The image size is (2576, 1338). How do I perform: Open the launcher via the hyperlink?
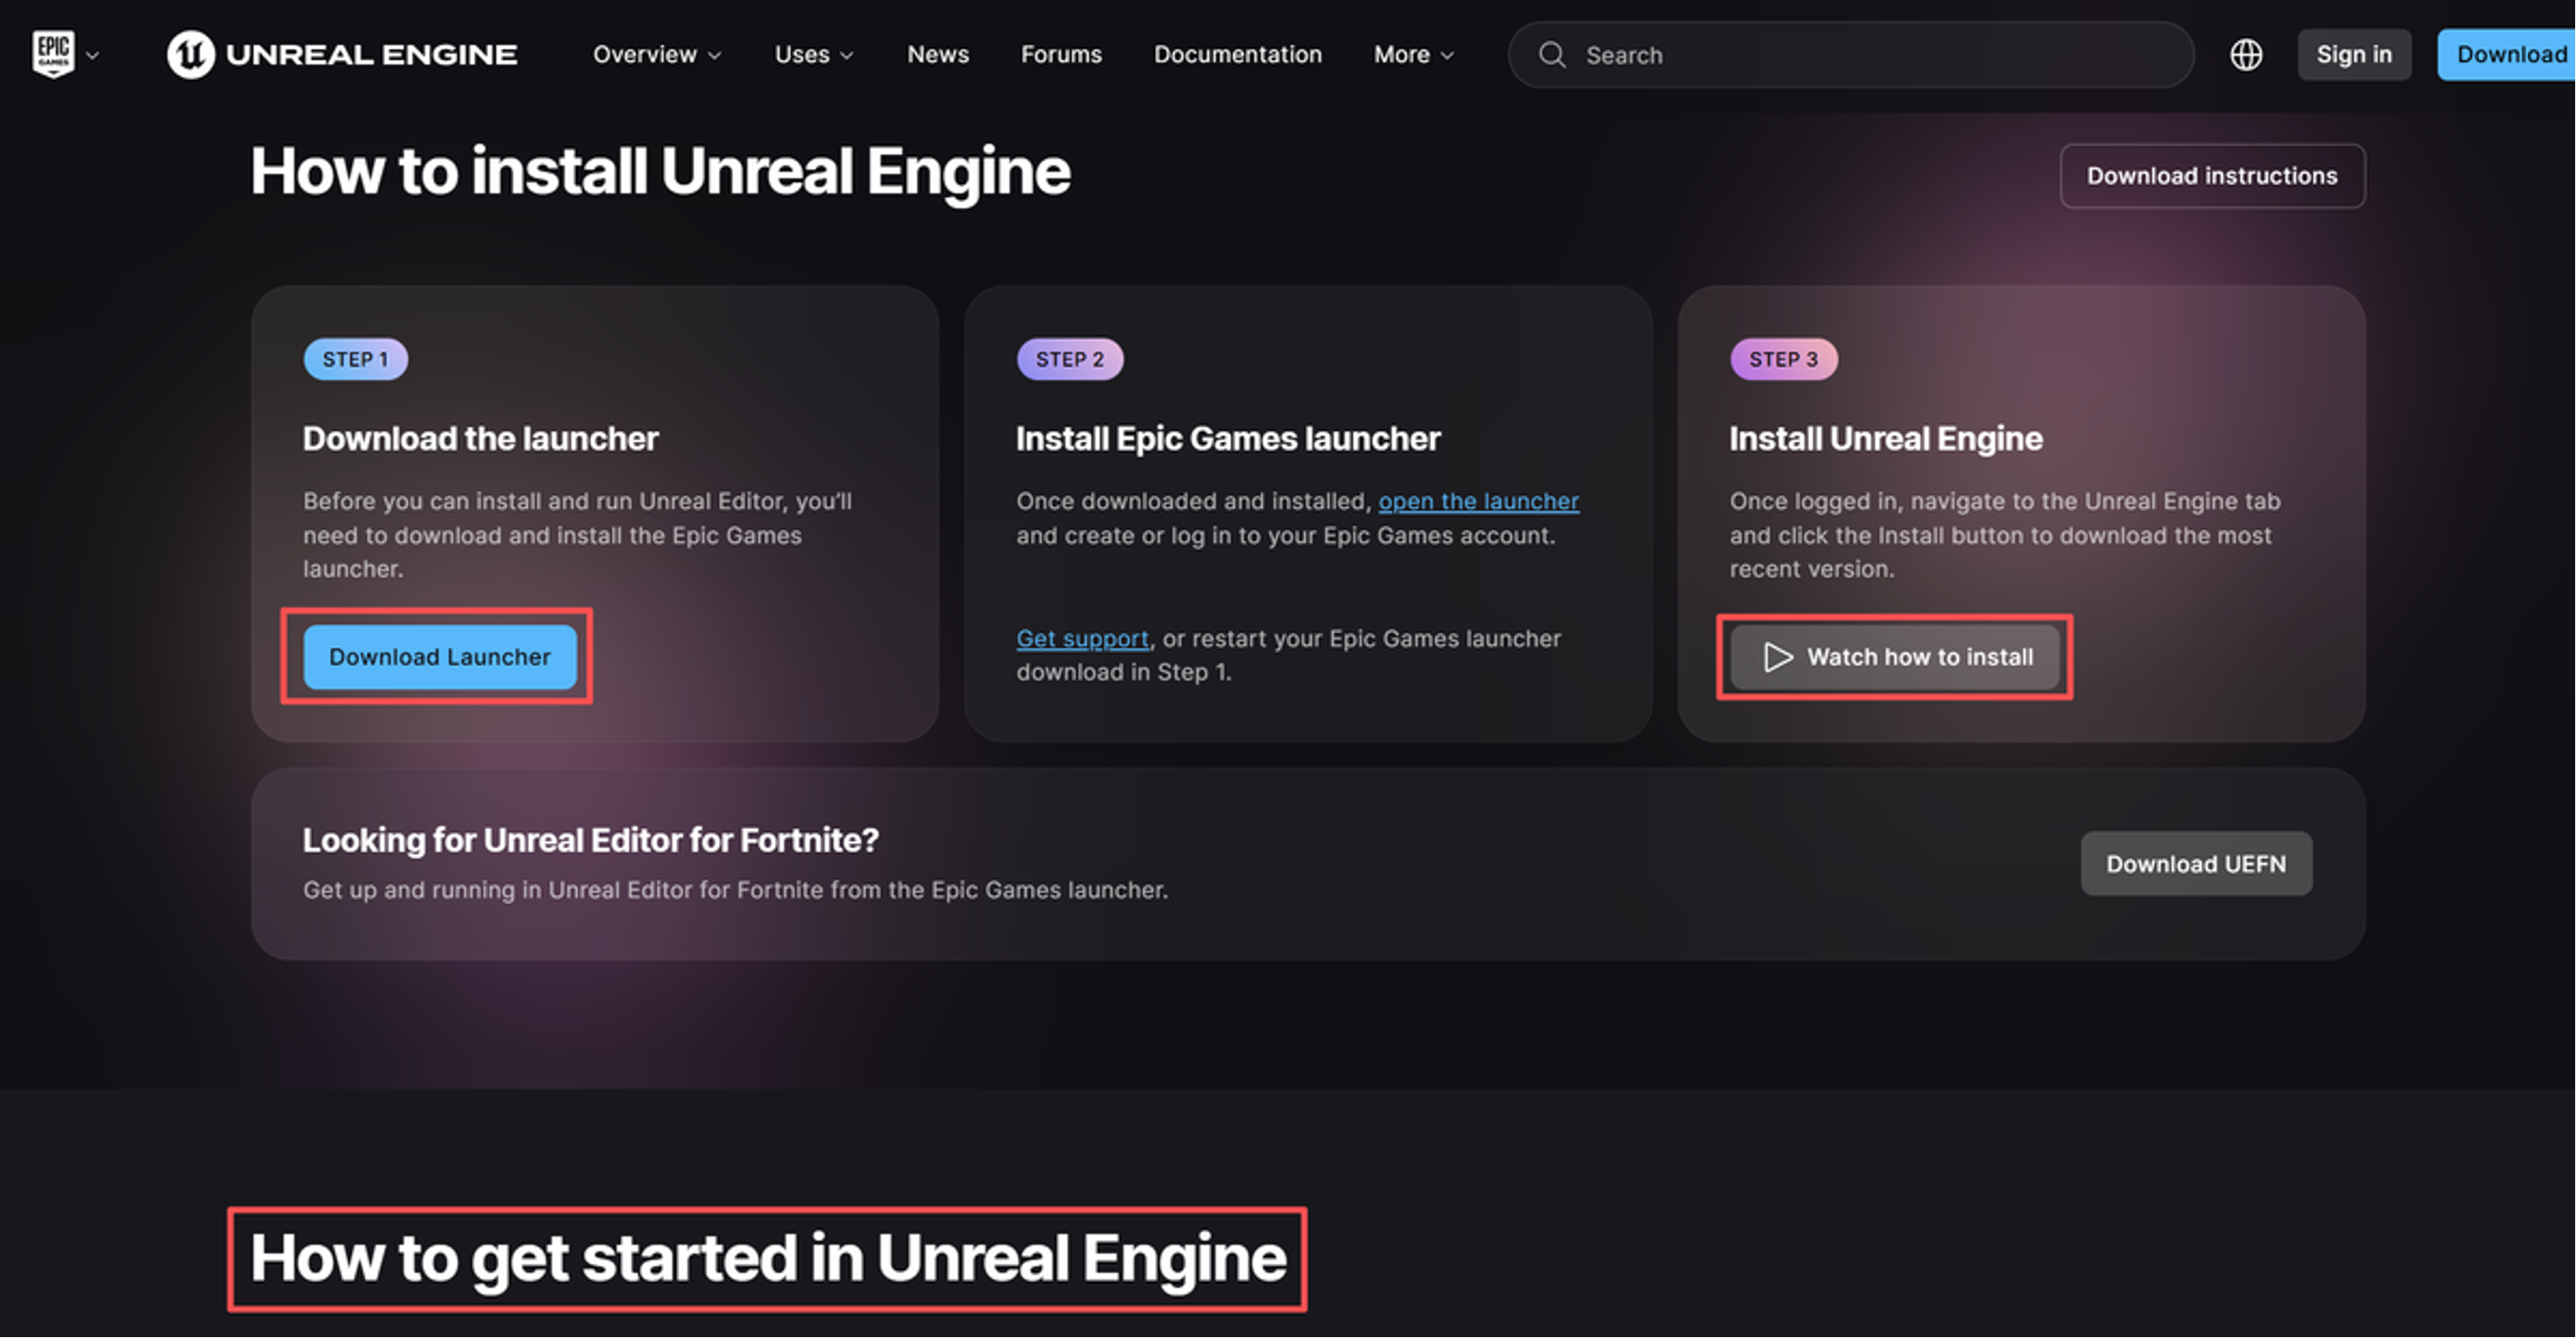1478,501
